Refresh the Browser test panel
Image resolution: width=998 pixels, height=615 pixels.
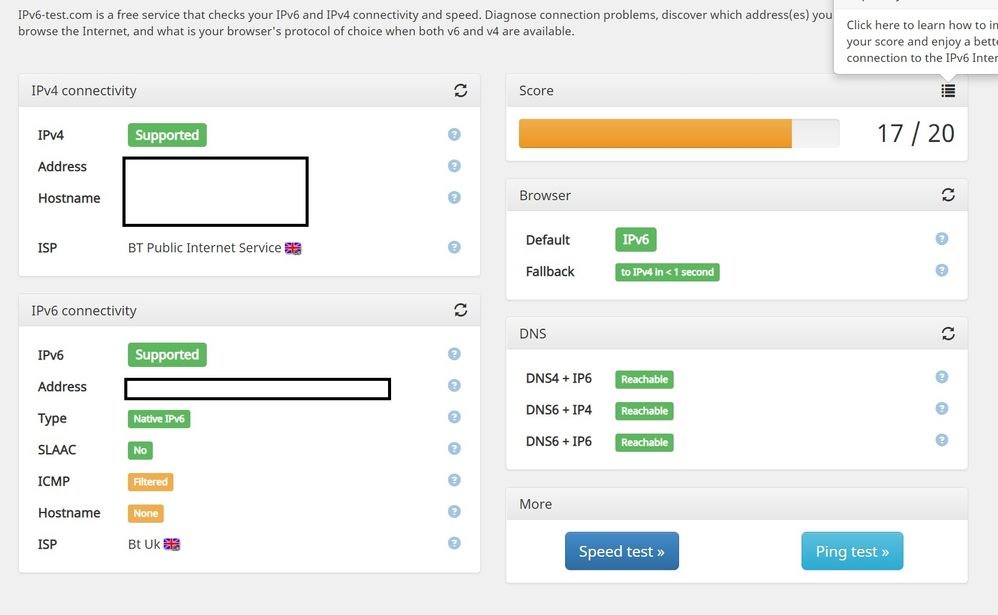[x=948, y=195]
